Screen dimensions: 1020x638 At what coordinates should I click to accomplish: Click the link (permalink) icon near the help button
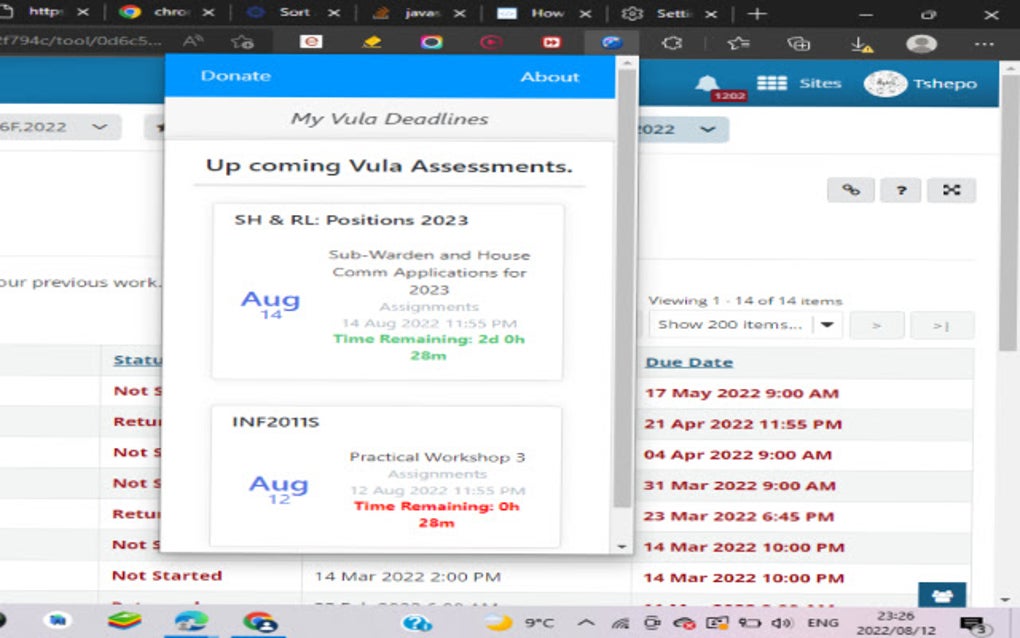[x=850, y=189]
